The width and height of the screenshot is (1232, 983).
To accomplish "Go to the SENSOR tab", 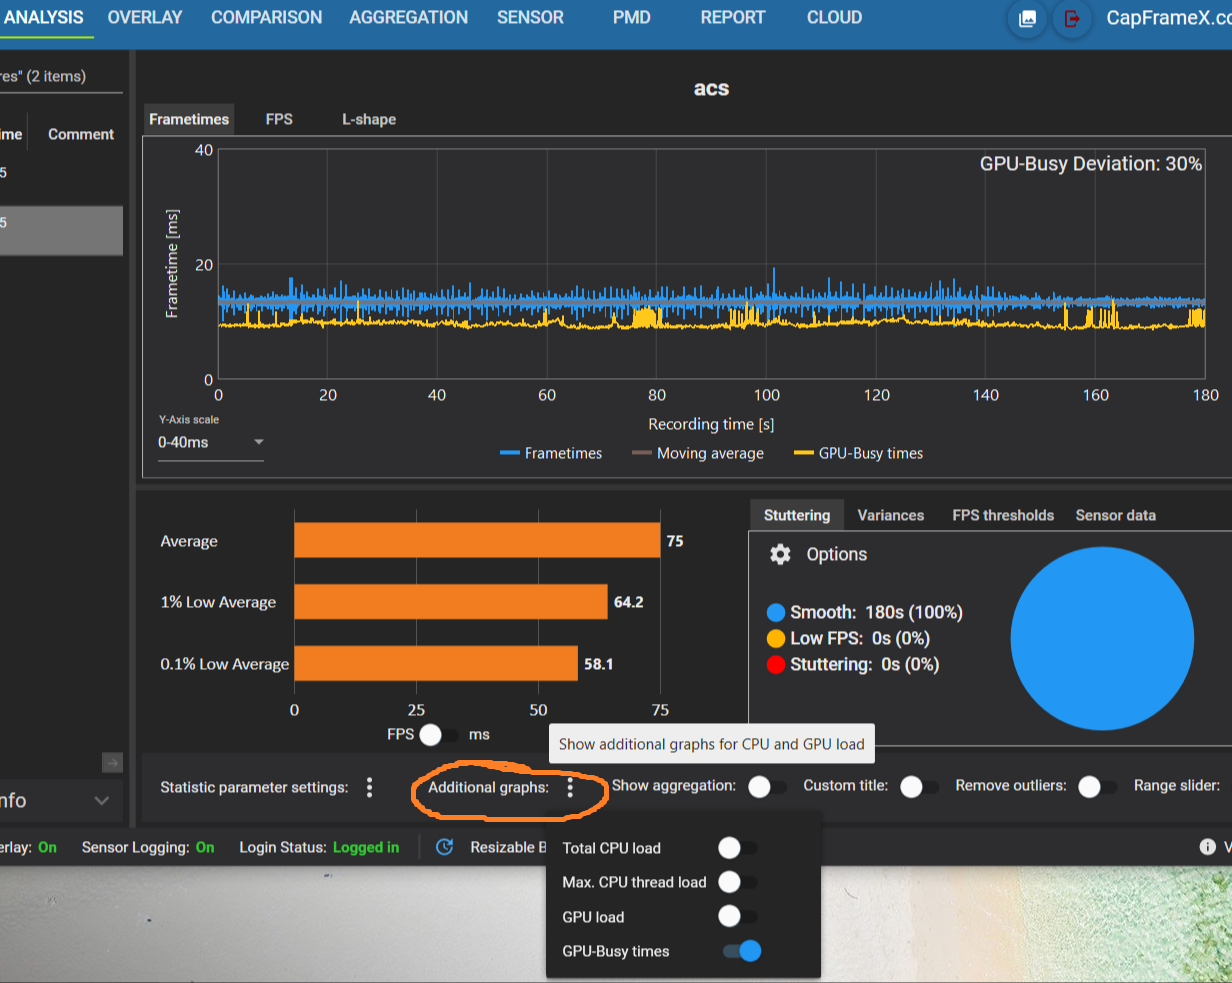I will (531, 17).
